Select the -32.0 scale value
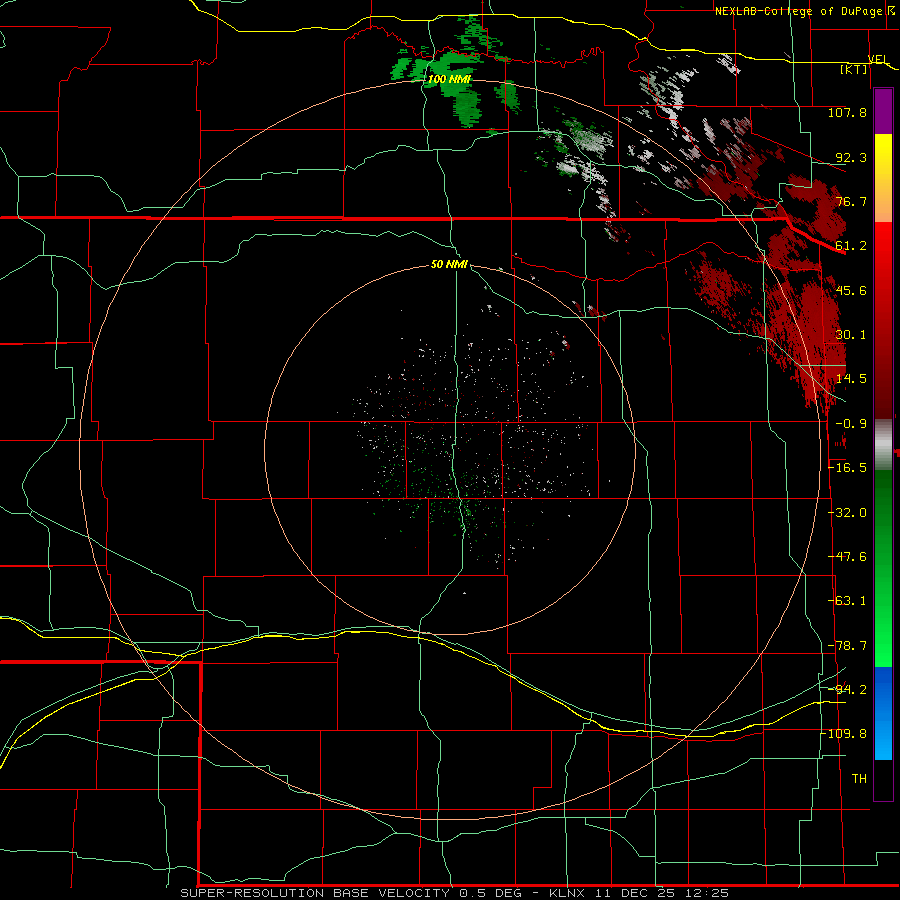 pos(847,513)
